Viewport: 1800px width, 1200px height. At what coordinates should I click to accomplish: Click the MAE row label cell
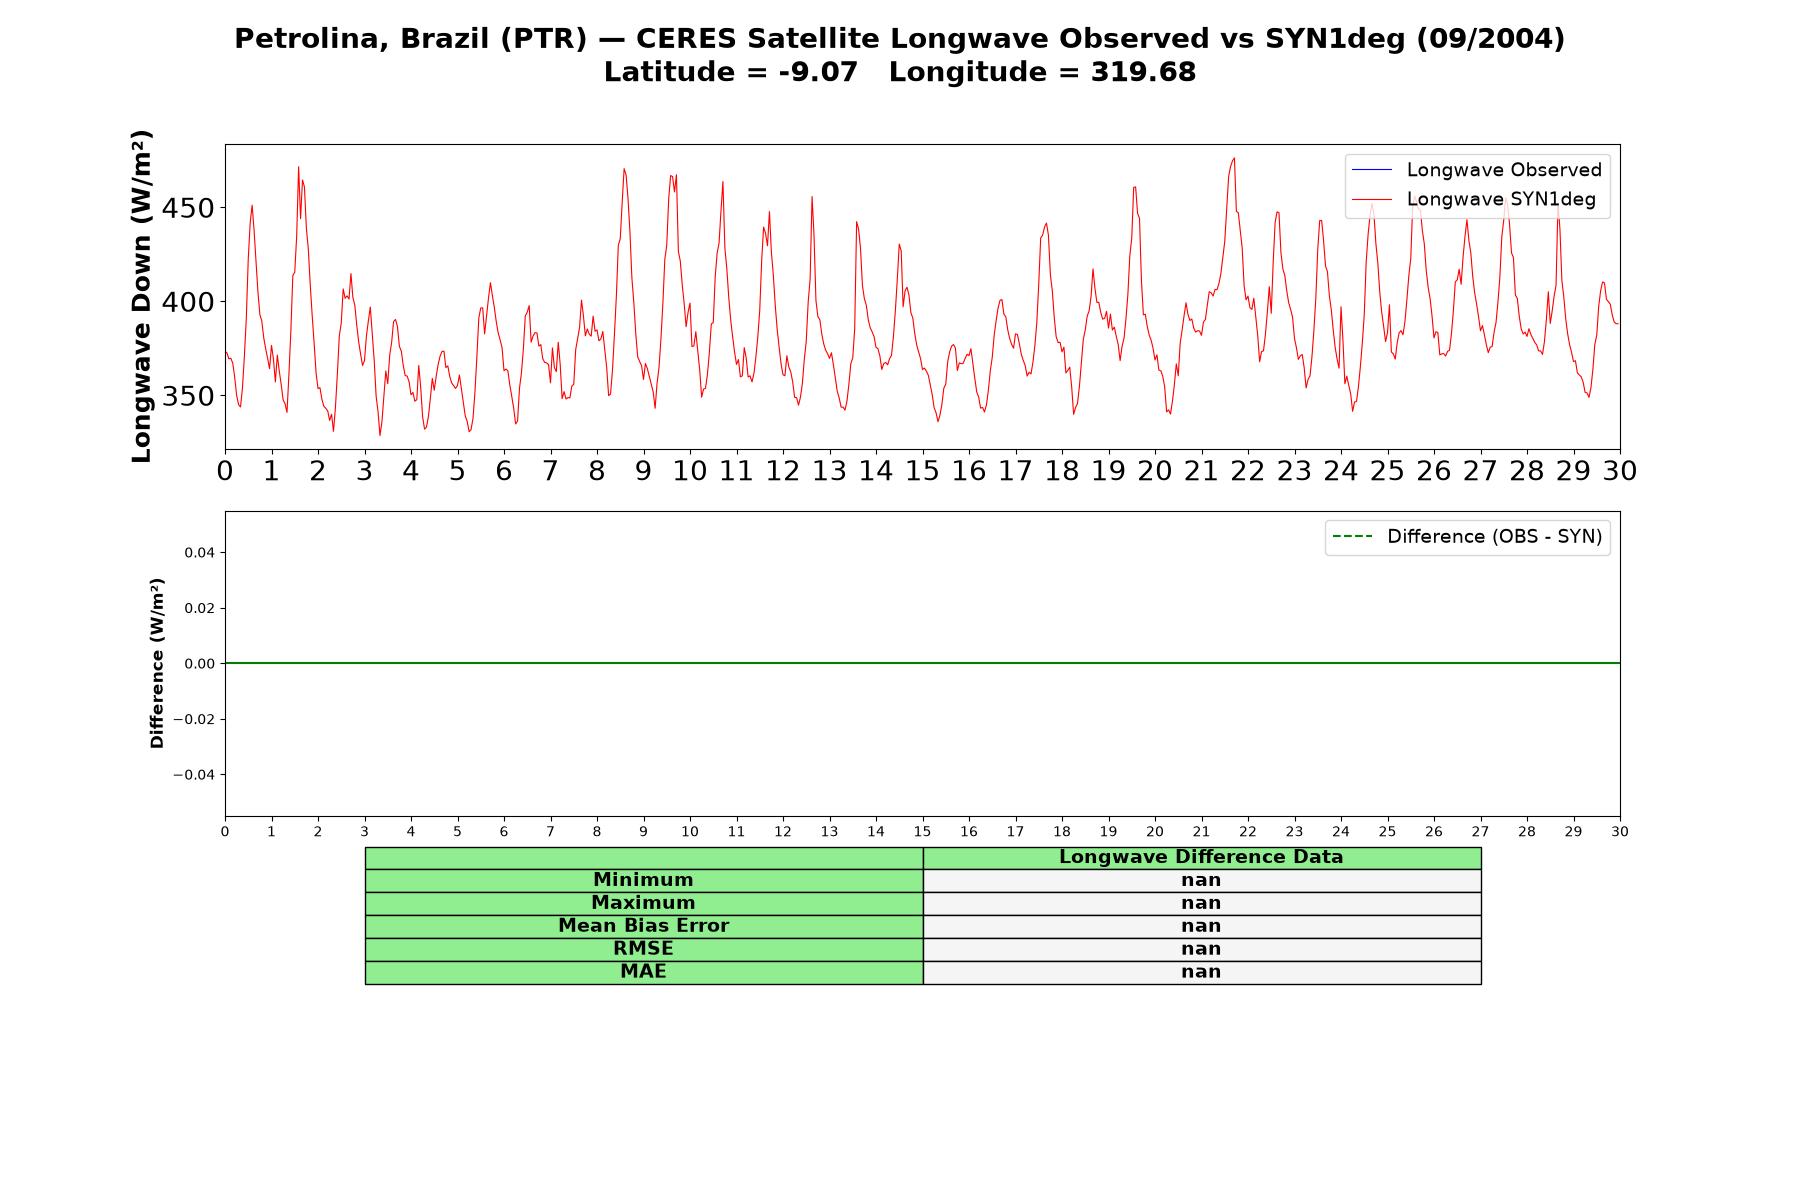[x=643, y=972]
